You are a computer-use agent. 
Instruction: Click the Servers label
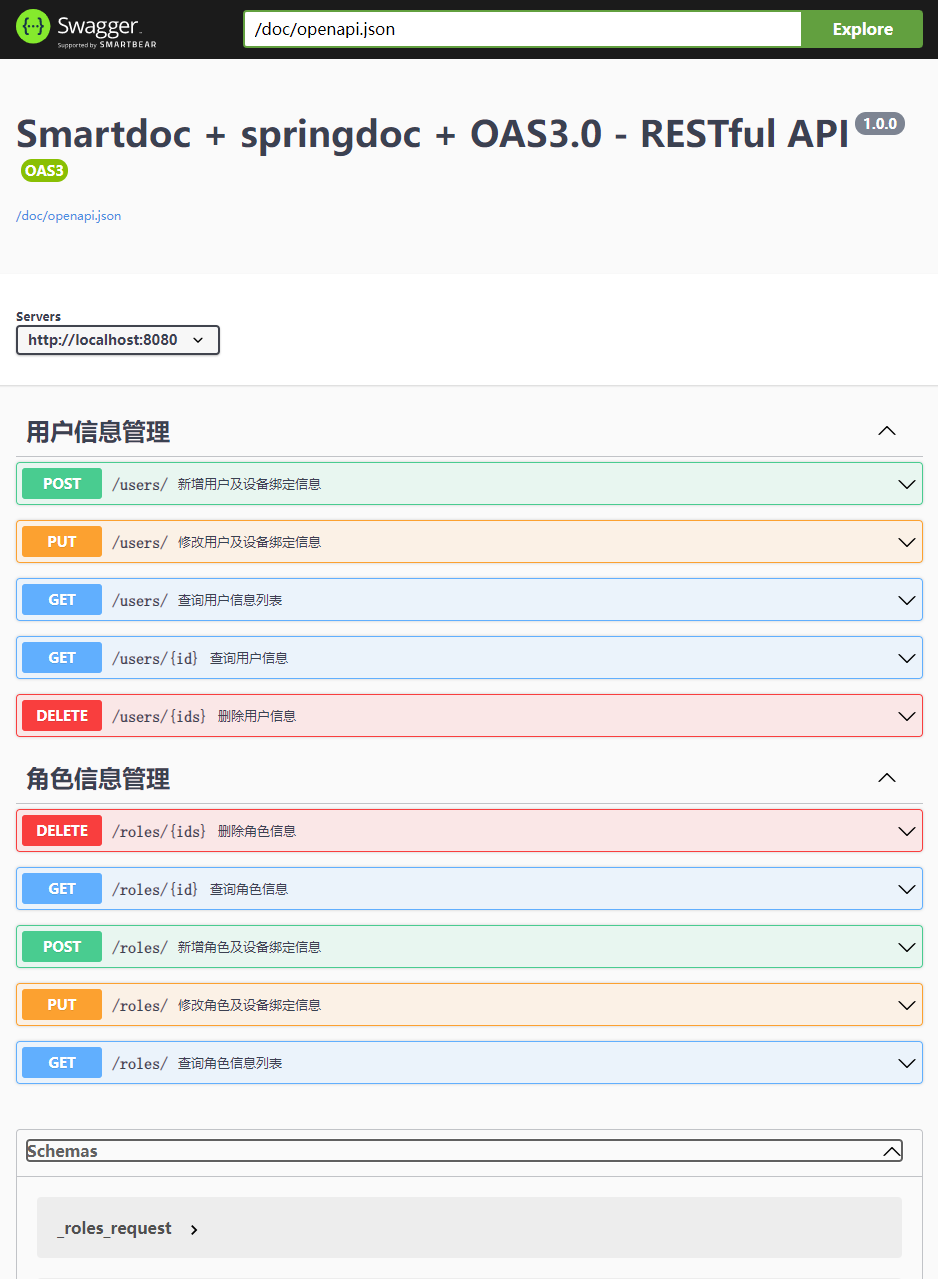pyautogui.click(x=38, y=316)
